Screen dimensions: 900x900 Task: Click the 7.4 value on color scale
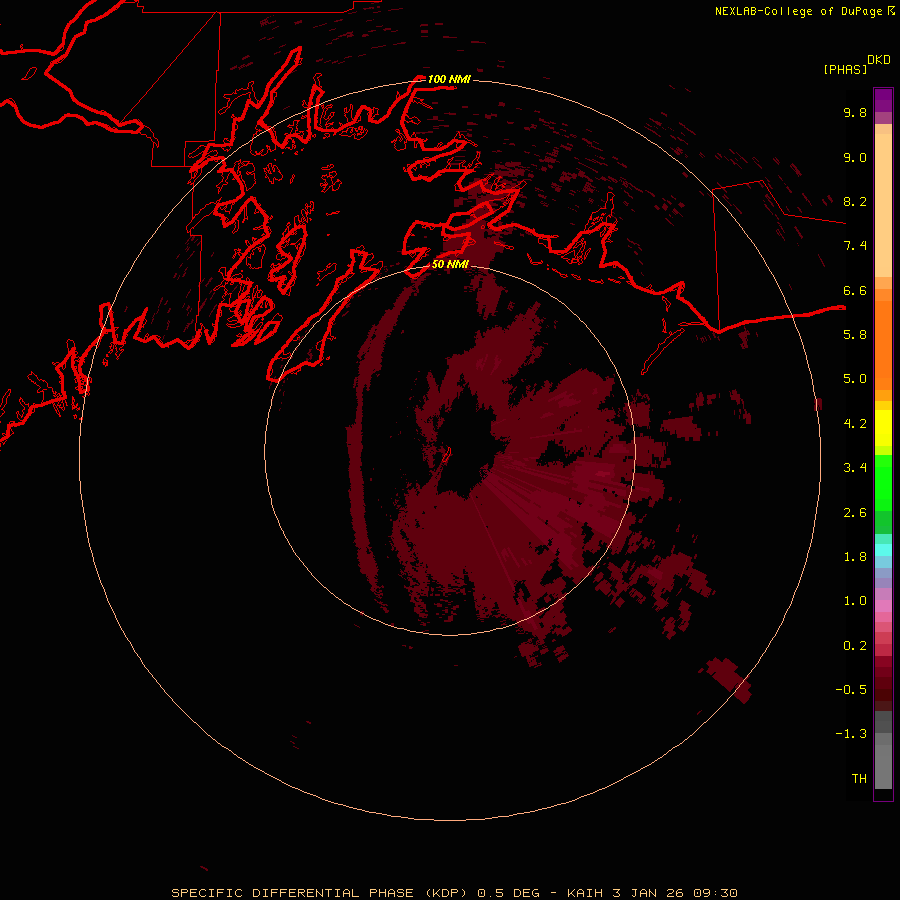point(855,246)
